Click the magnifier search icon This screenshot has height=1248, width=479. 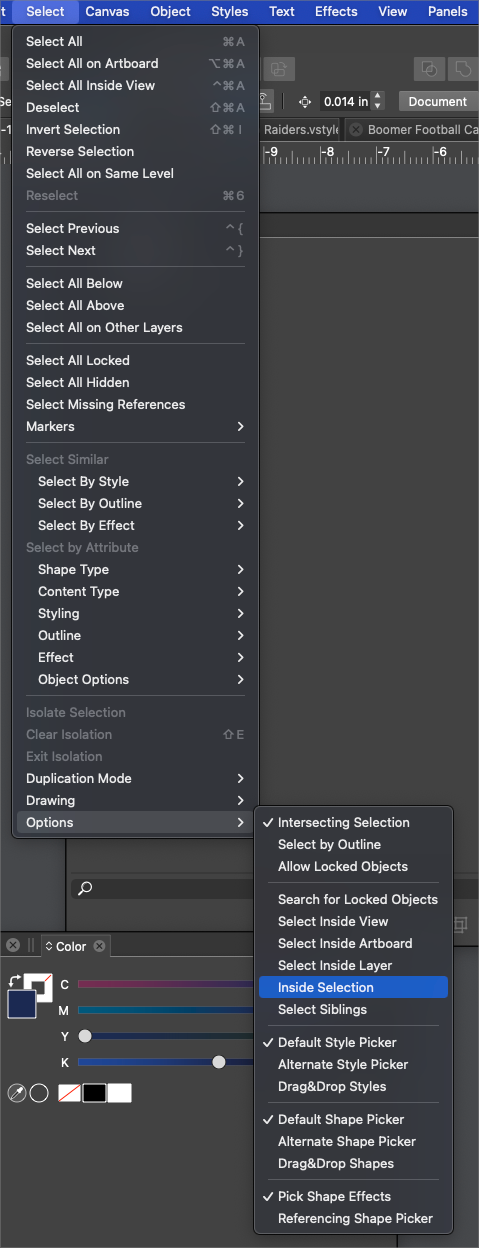pyautogui.click(x=85, y=889)
